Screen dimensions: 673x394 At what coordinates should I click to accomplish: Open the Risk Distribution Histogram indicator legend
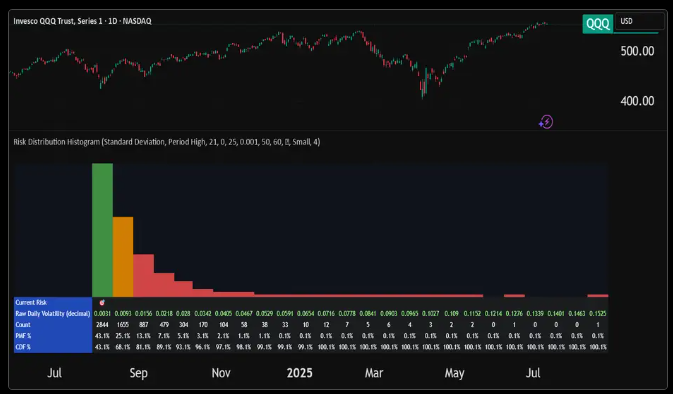tap(167, 142)
